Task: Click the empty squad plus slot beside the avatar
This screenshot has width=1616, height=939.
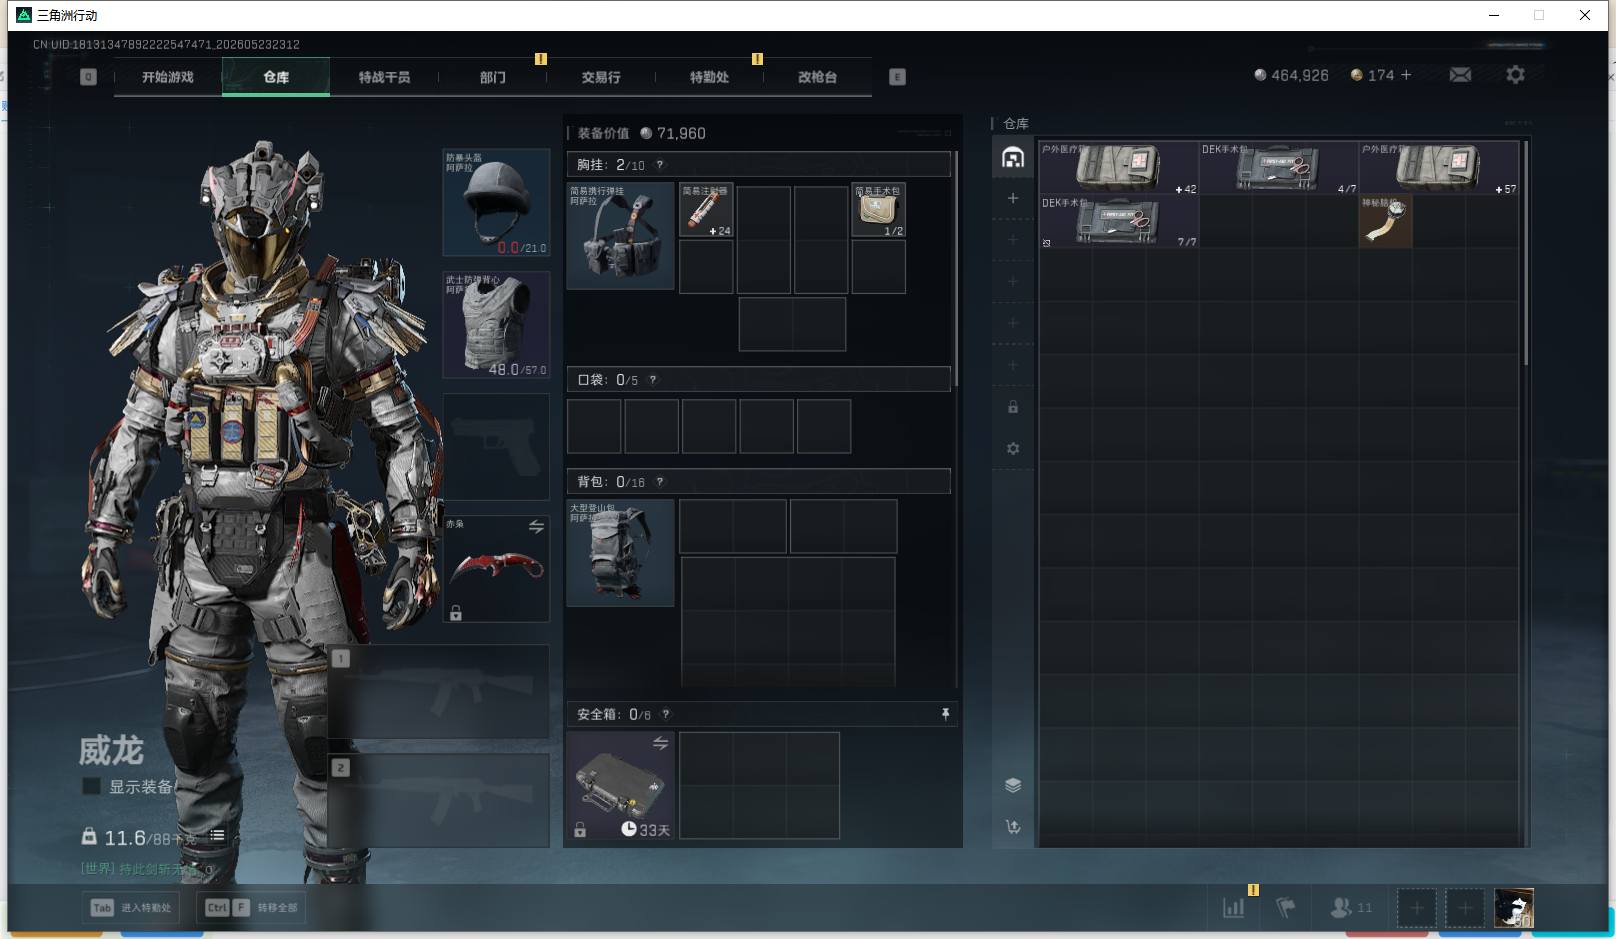Action: [1465, 908]
